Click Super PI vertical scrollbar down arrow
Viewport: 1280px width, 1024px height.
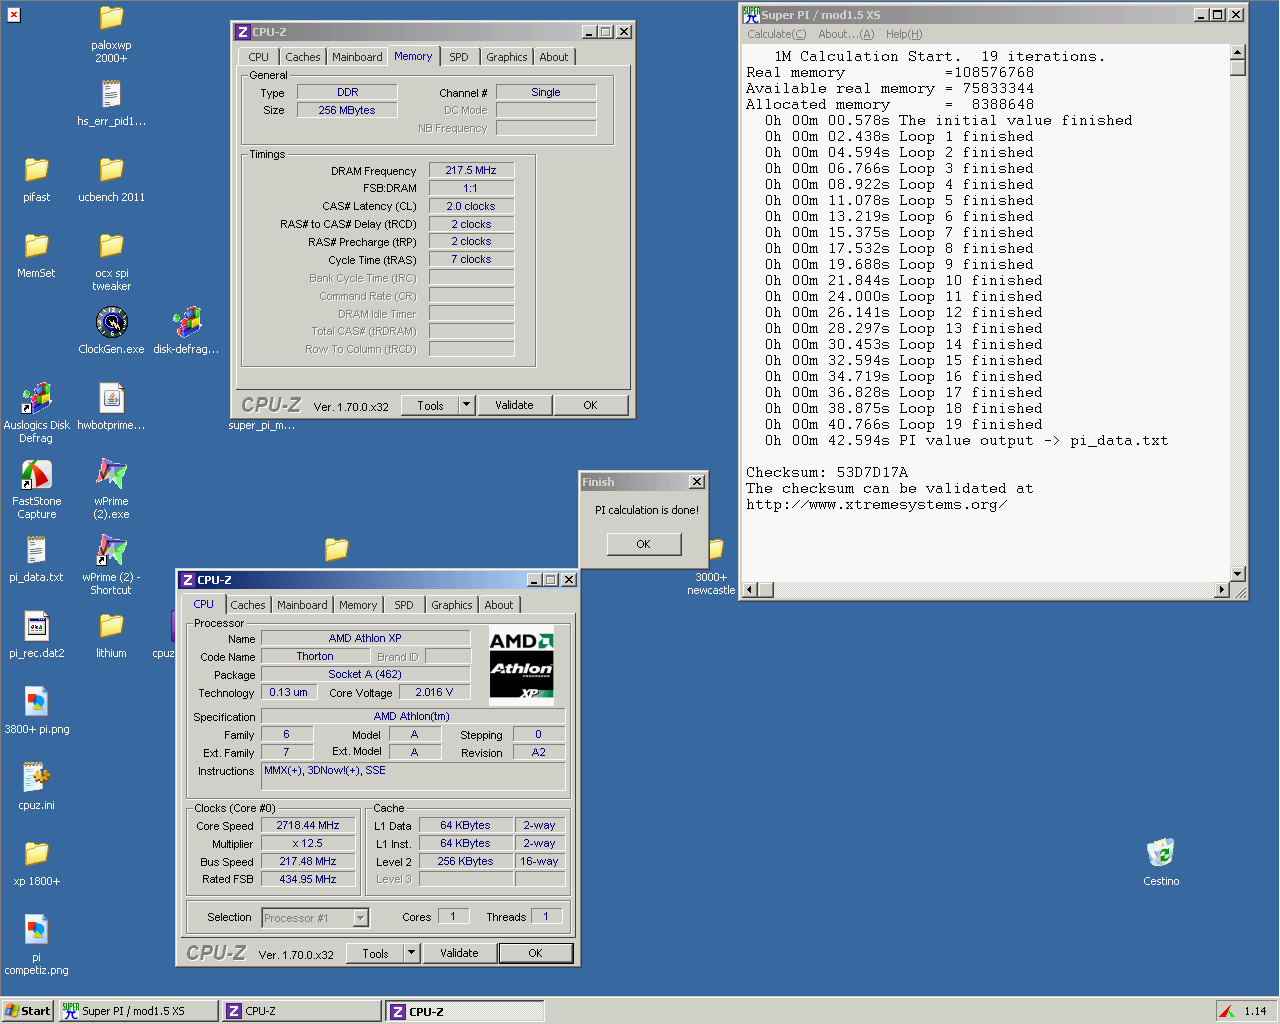coord(1238,574)
